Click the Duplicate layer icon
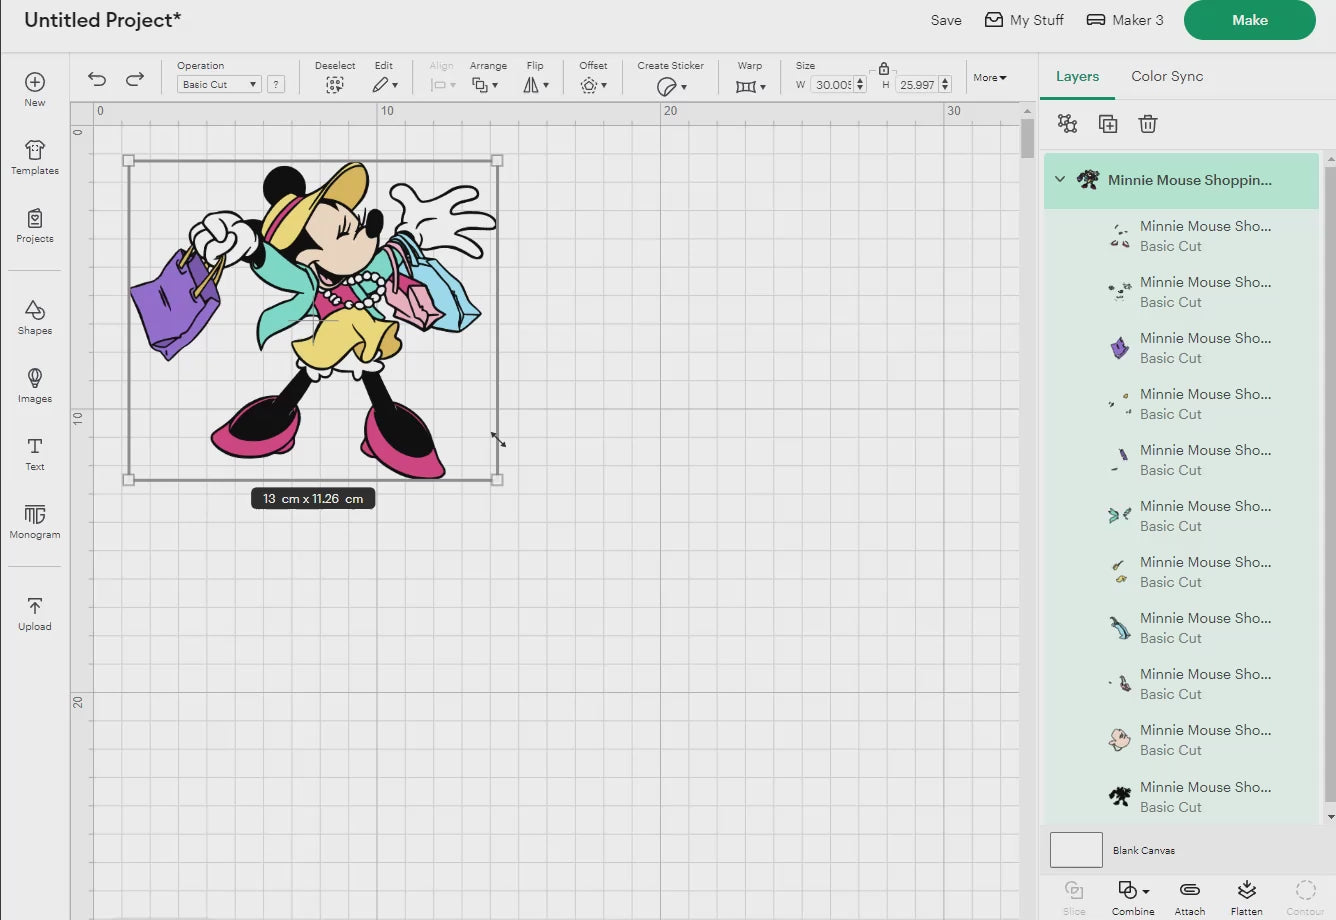 pyautogui.click(x=1108, y=124)
